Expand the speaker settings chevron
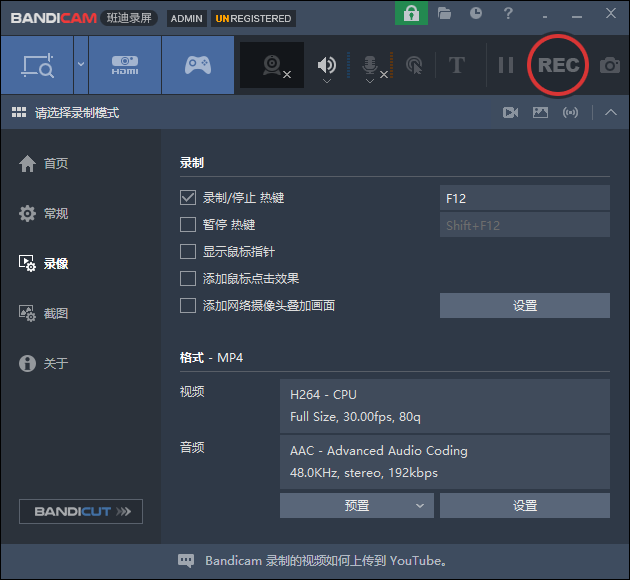 tap(327, 81)
